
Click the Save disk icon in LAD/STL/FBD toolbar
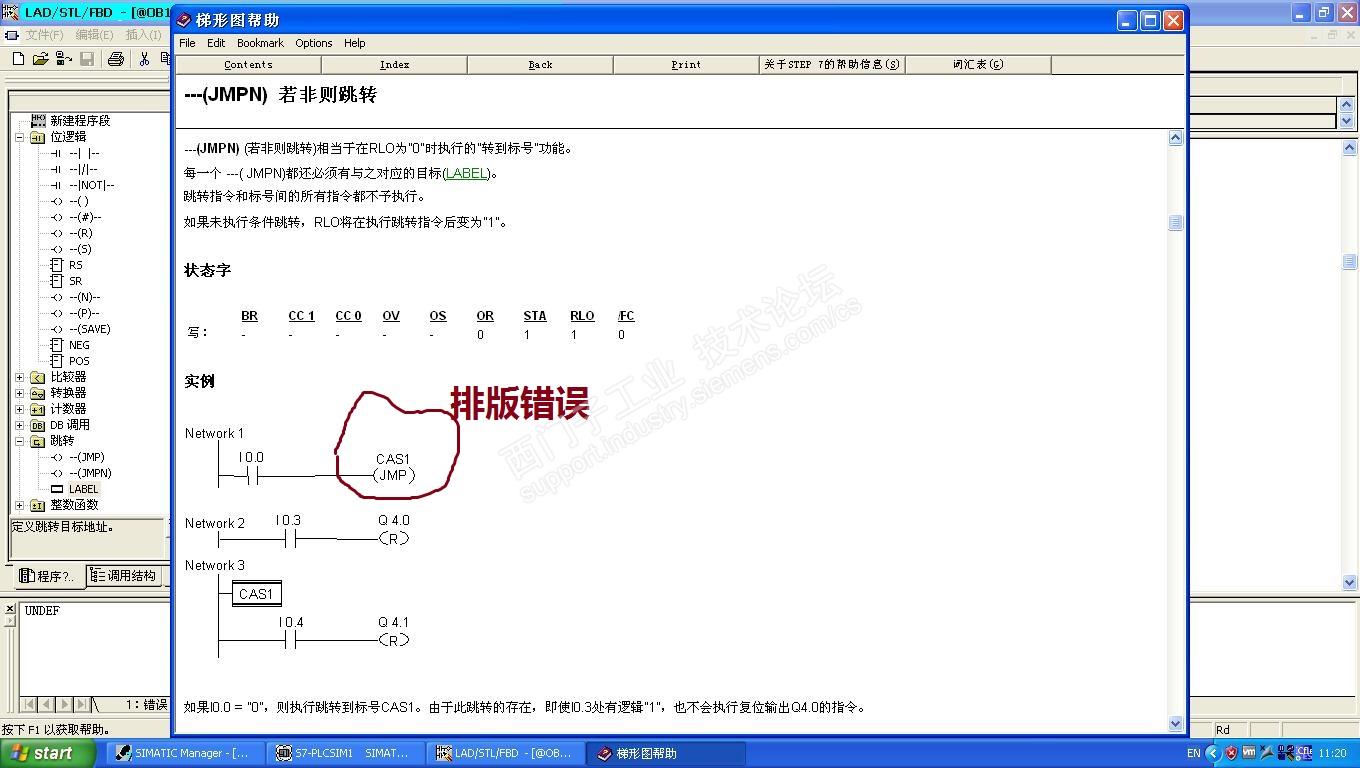(87, 59)
